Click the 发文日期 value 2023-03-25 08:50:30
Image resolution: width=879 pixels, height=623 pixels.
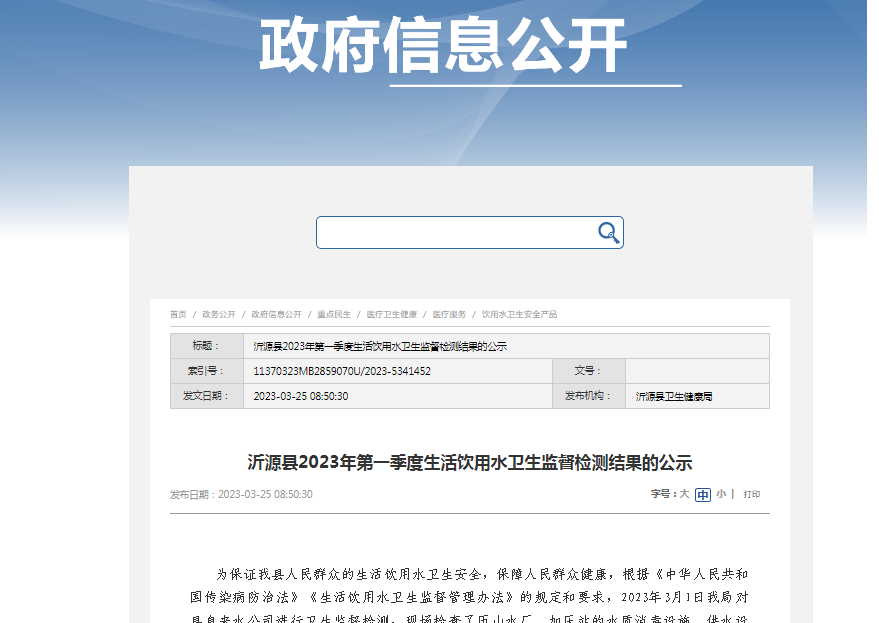pos(301,397)
